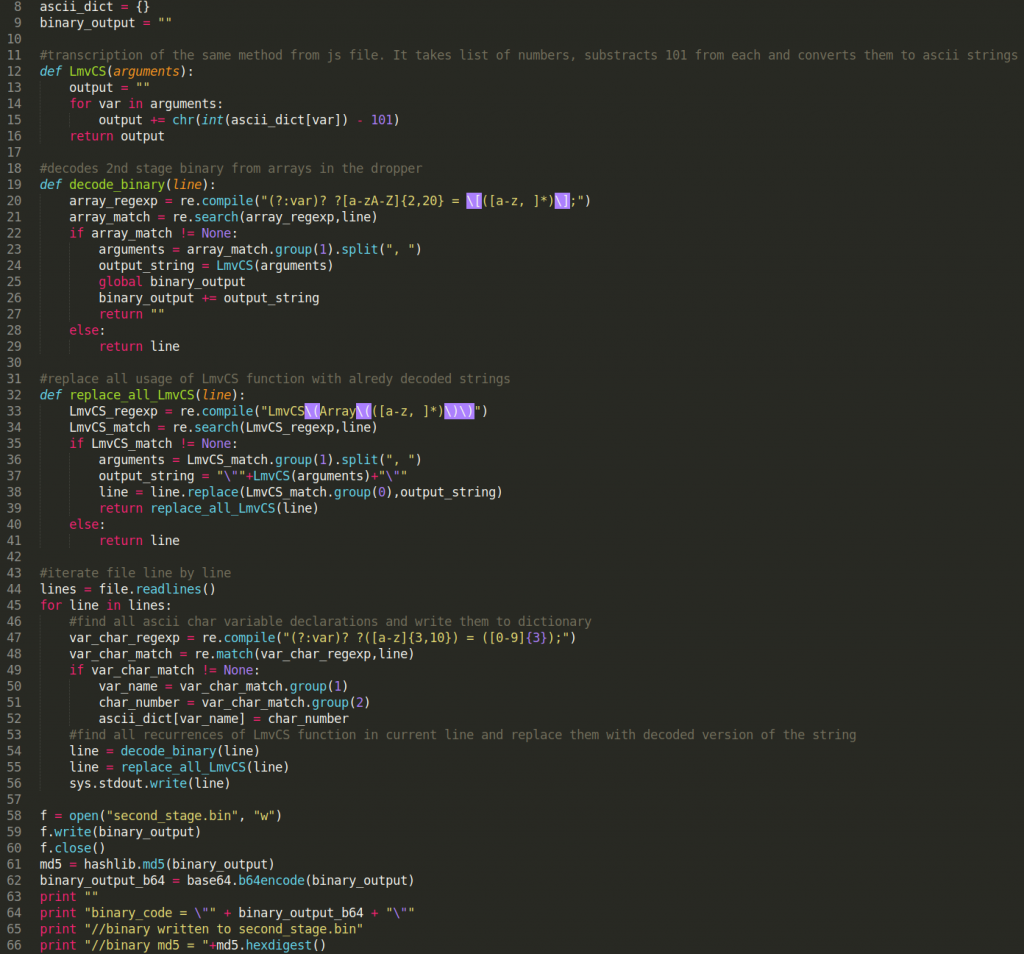Click the LmvCS function name in its definition
Screen dimensions: 1024x954
pos(88,71)
